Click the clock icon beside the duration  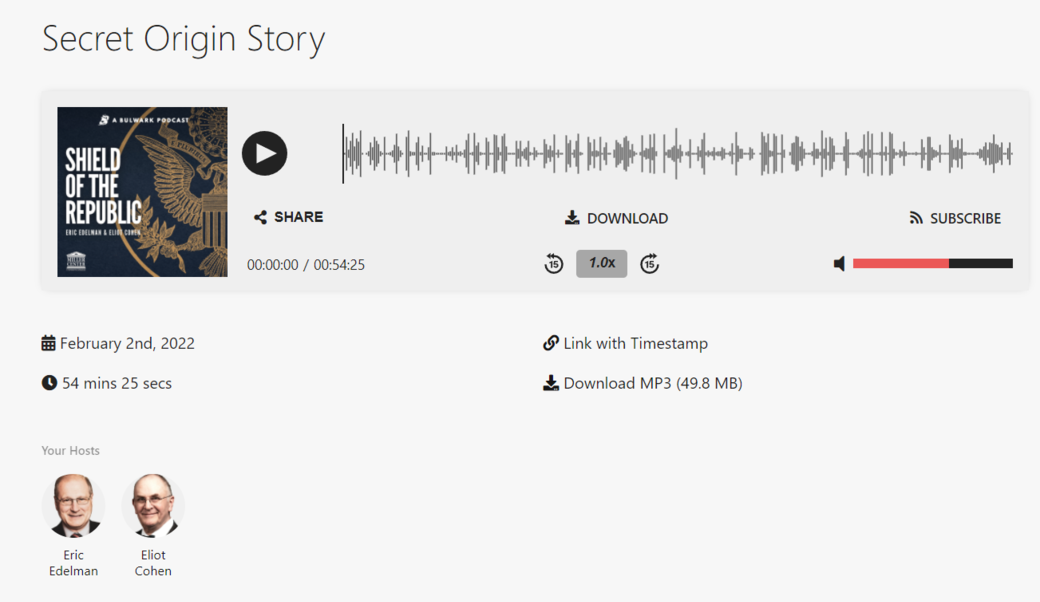(49, 383)
